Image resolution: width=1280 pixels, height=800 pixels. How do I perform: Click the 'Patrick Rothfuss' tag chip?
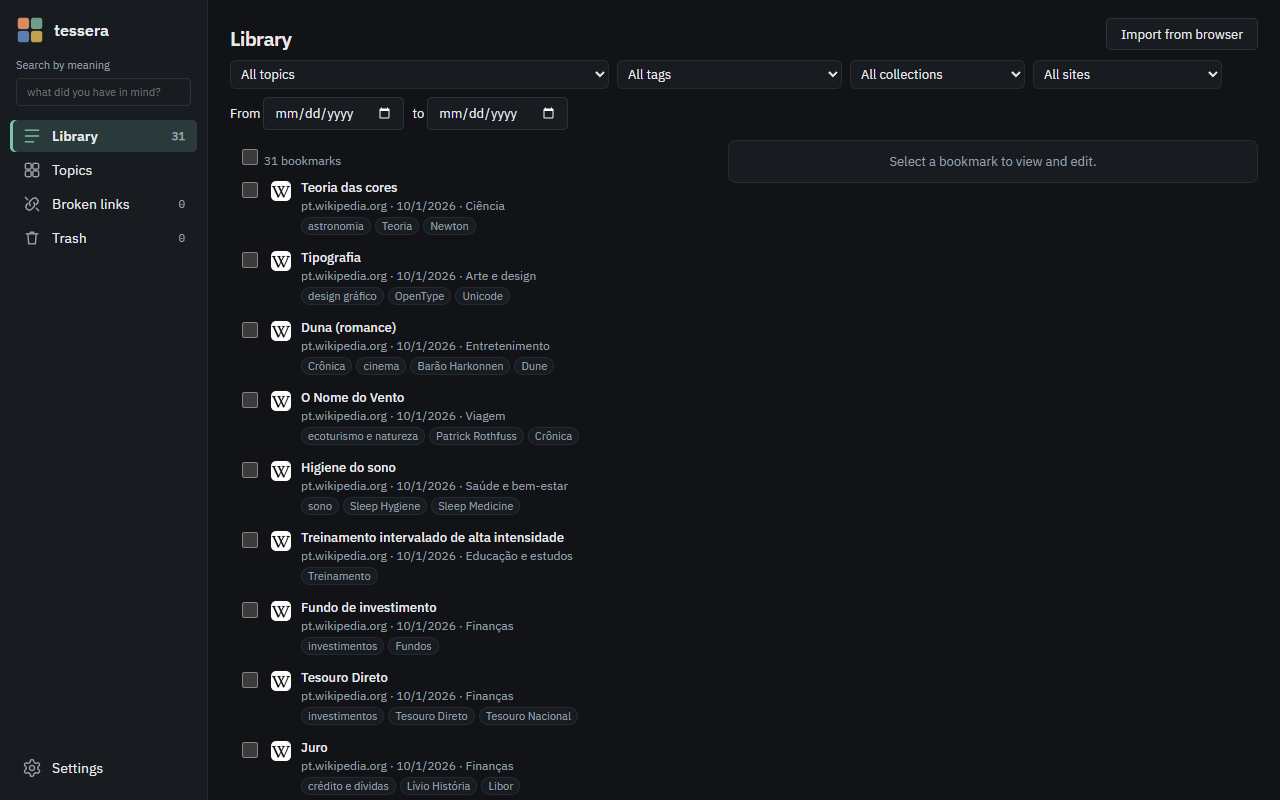coord(476,436)
